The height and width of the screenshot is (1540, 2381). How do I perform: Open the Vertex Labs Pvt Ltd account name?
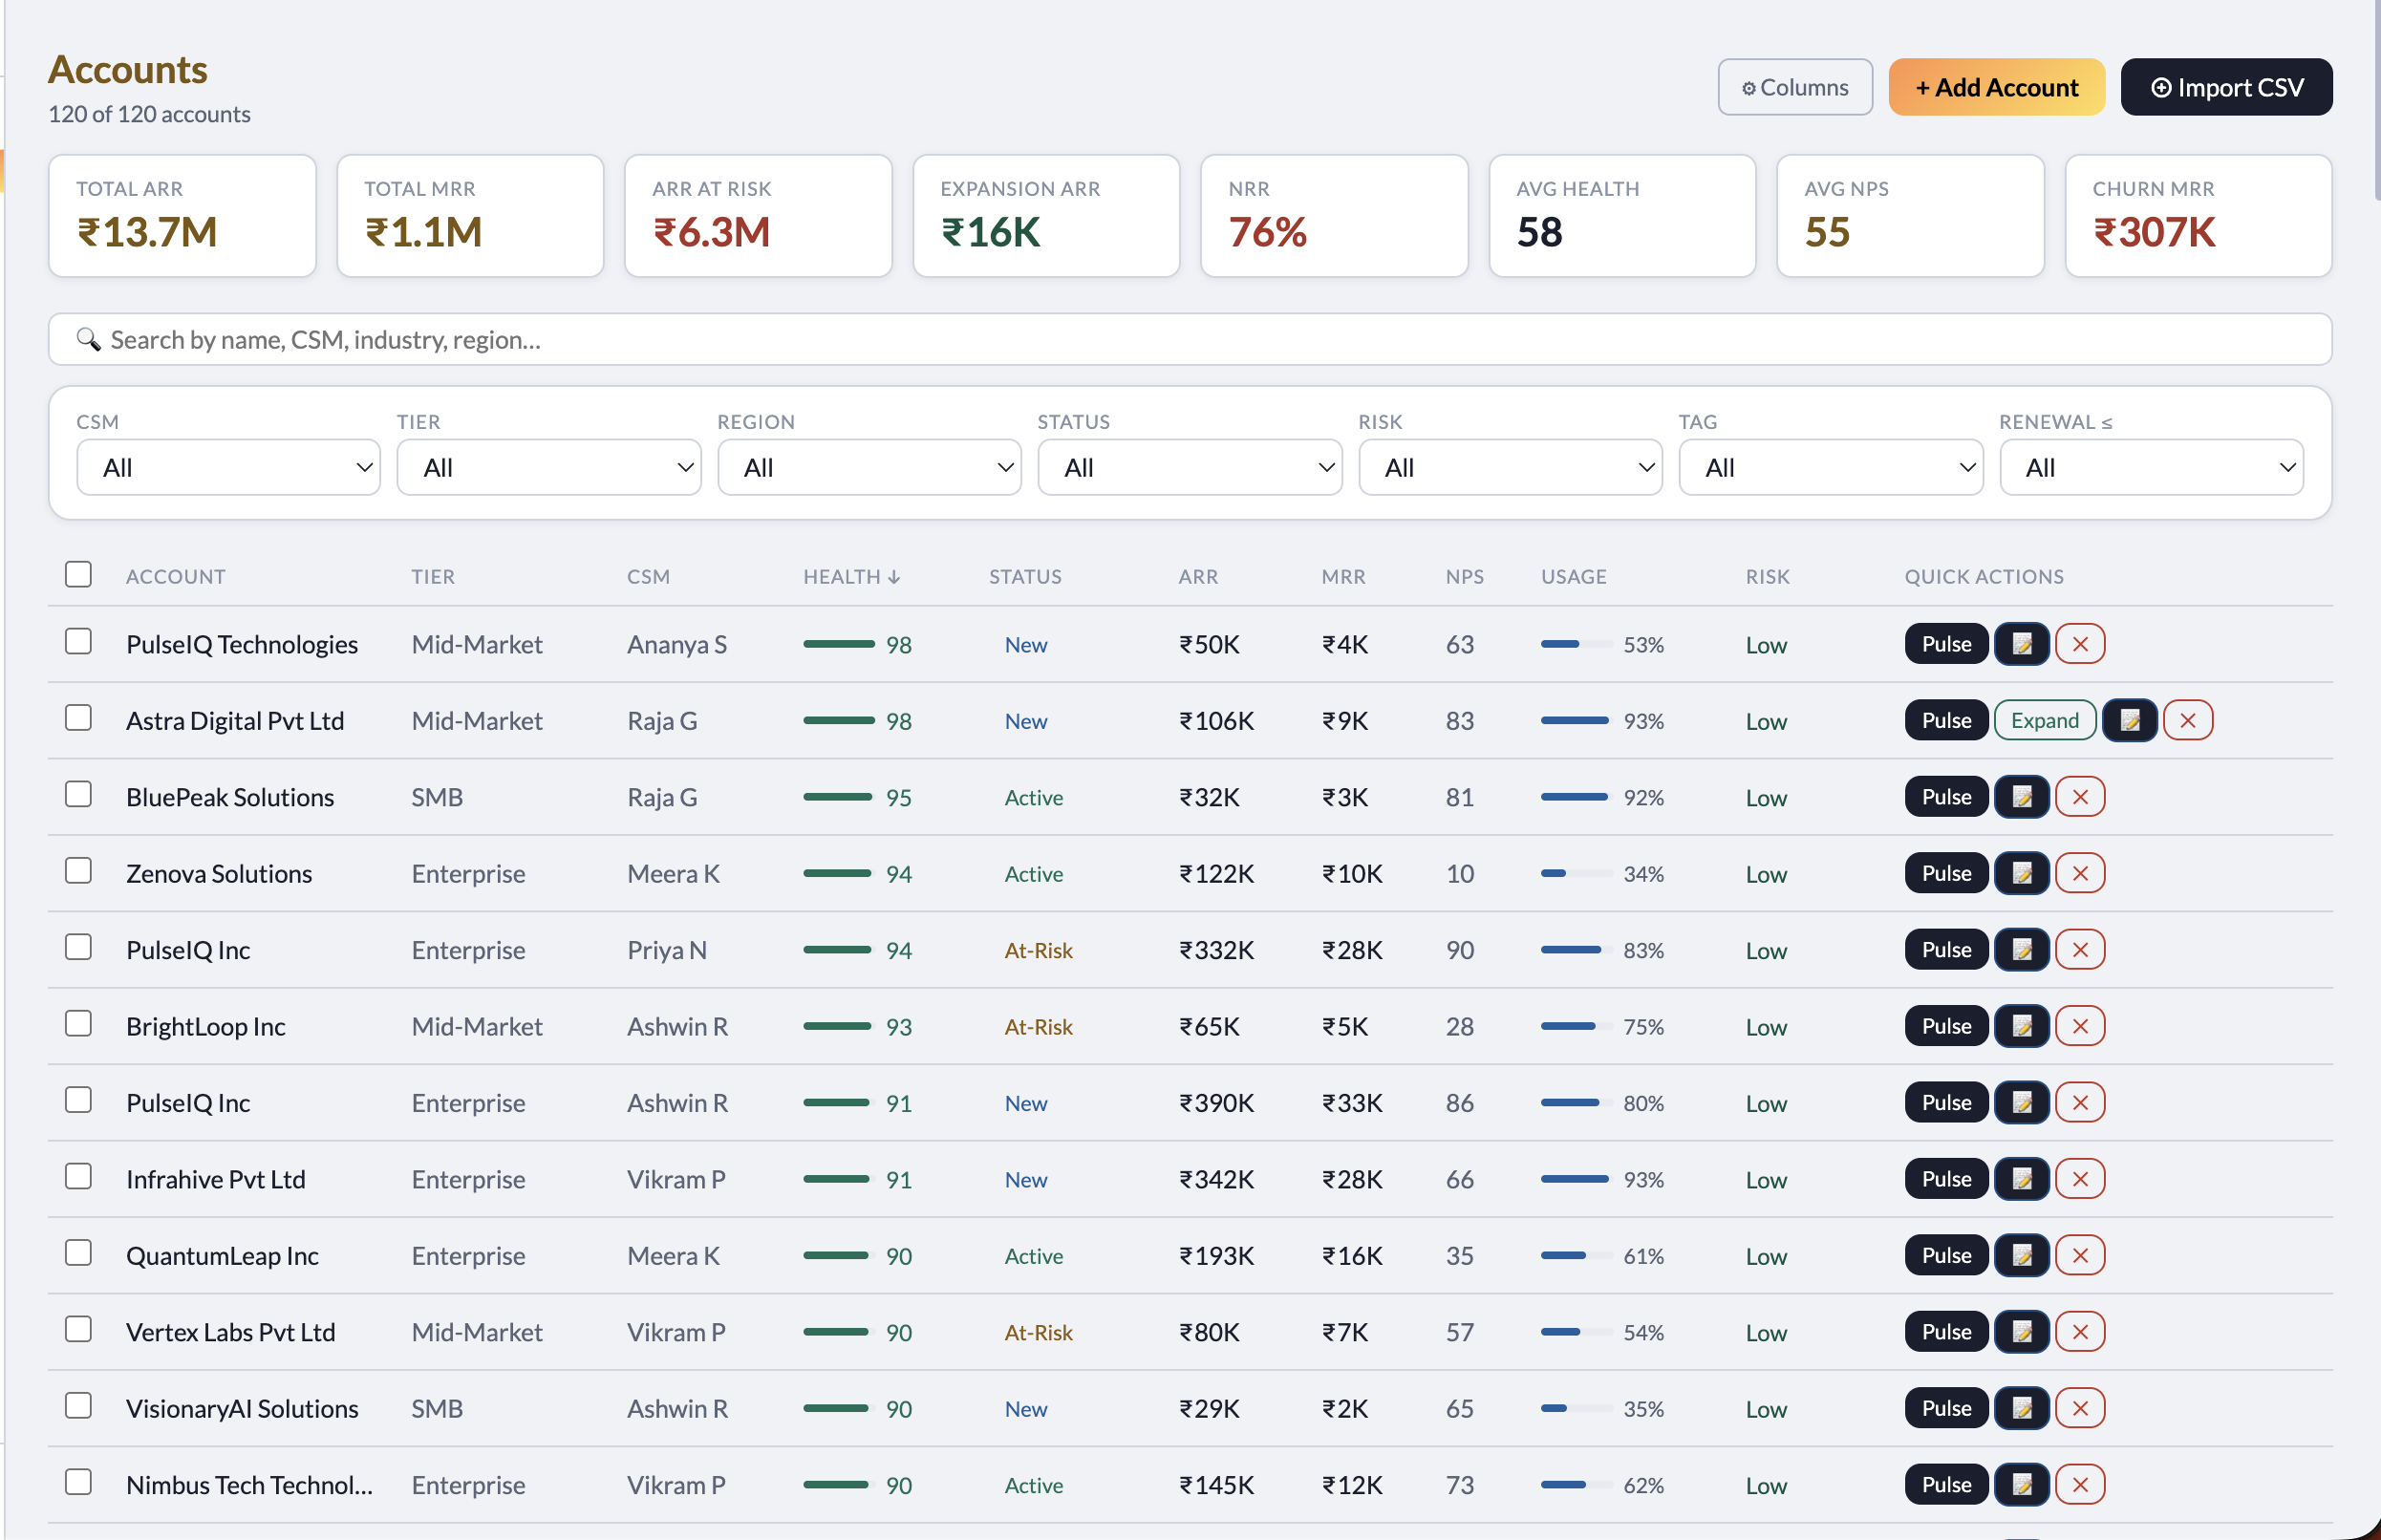coord(231,1332)
